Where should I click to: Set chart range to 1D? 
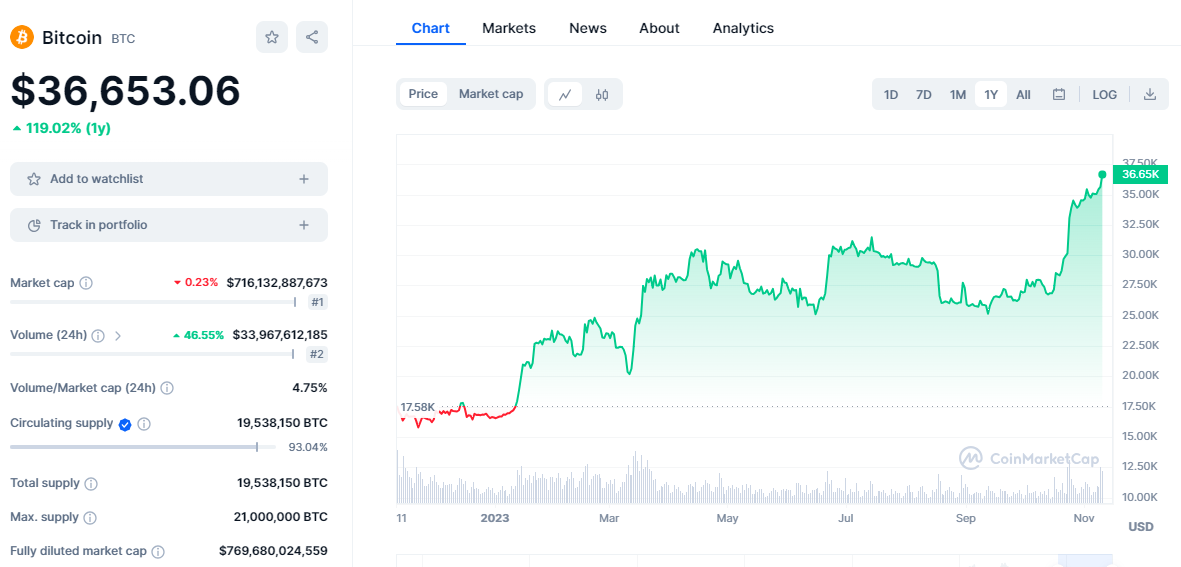(x=891, y=94)
